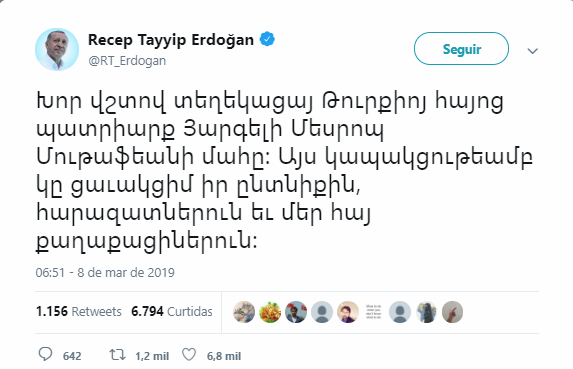Click the reply speech bubble icon

pyautogui.click(x=45, y=354)
